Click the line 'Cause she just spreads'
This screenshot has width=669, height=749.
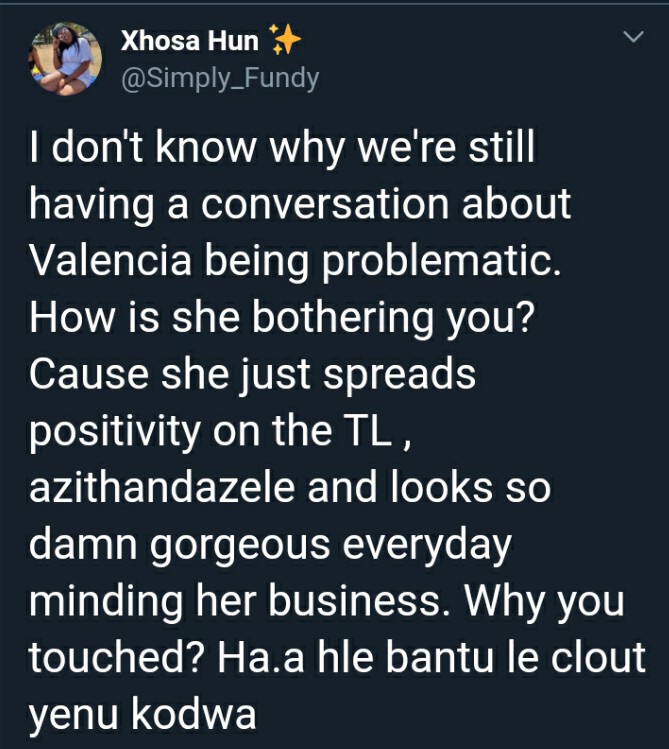click(253, 374)
